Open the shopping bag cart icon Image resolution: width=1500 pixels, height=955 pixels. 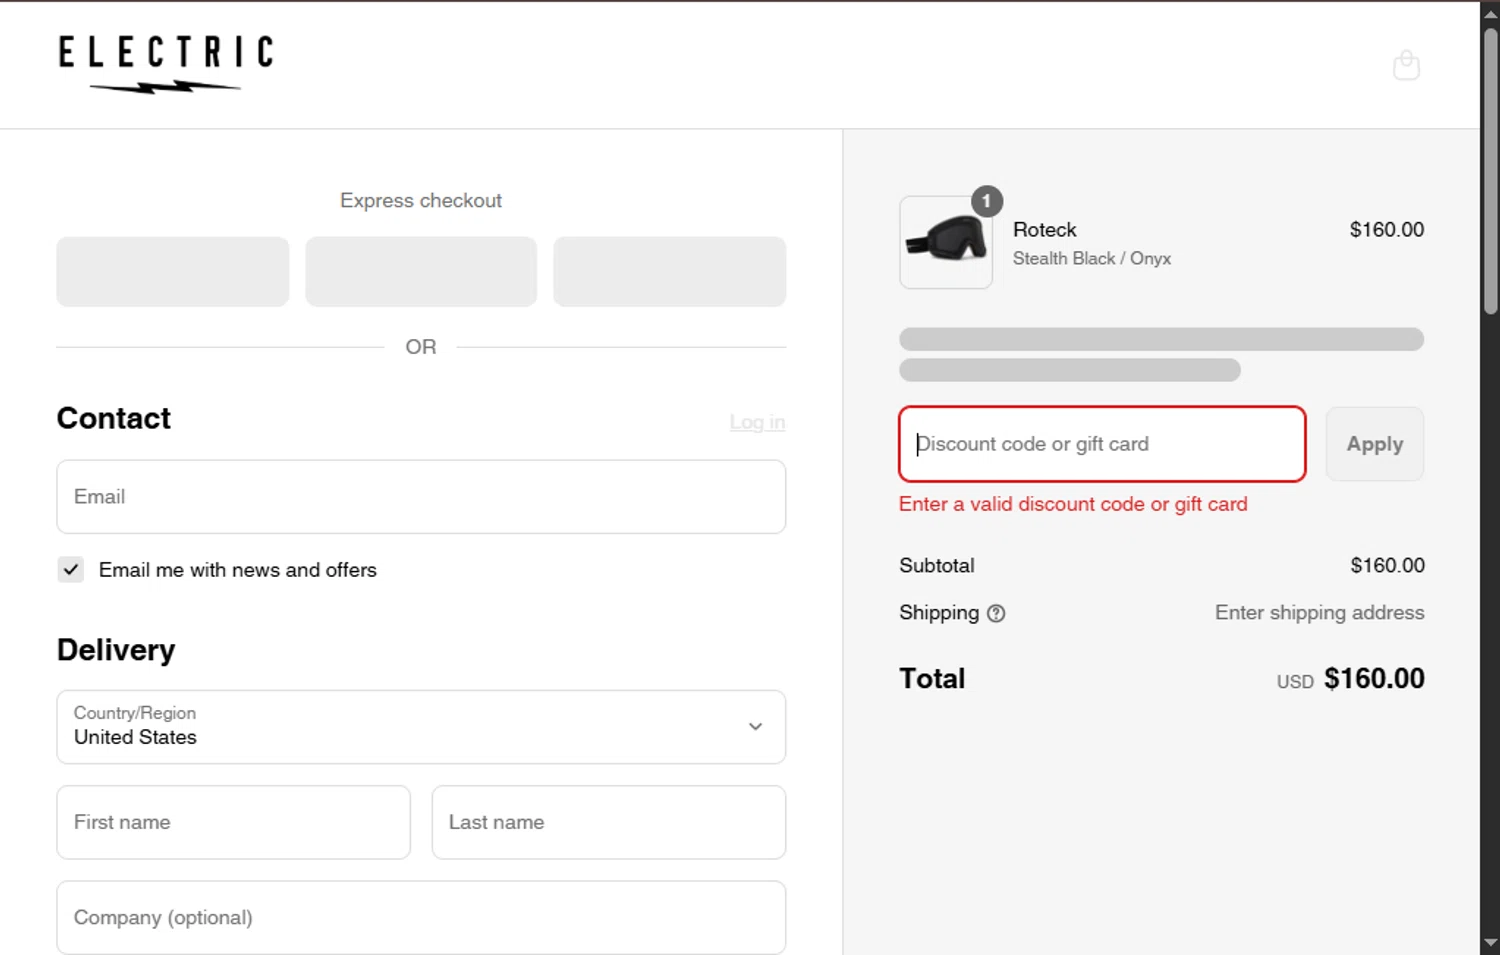(x=1406, y=65)
